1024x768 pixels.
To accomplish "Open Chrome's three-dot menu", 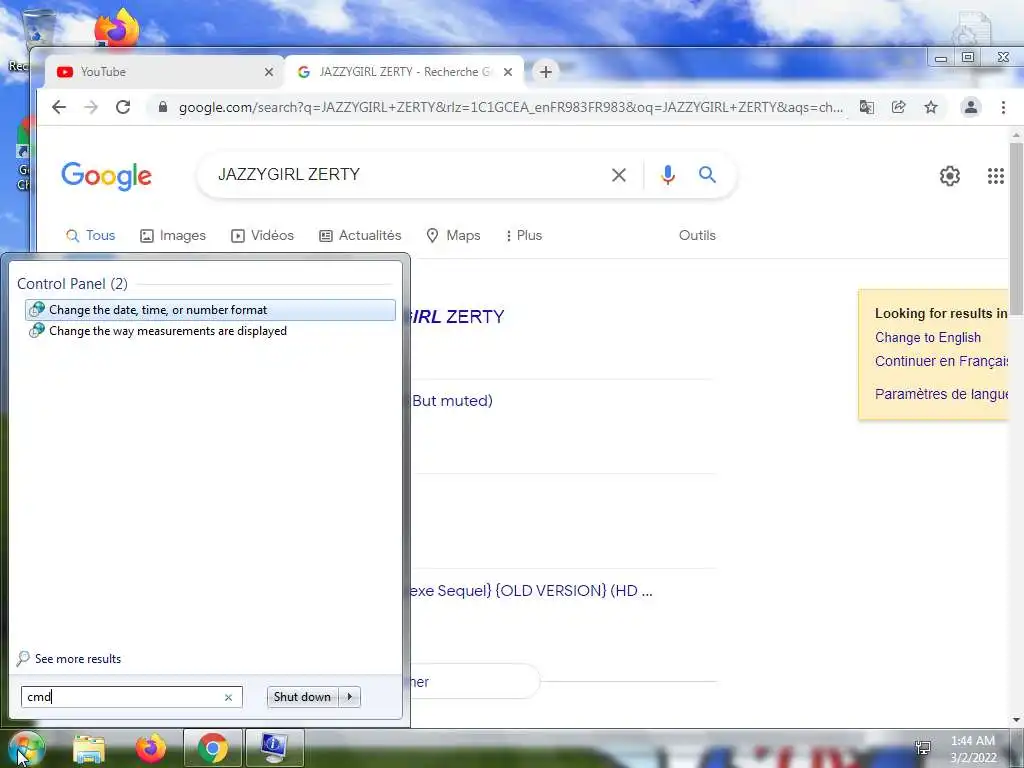I will (x=1003, y=107).
